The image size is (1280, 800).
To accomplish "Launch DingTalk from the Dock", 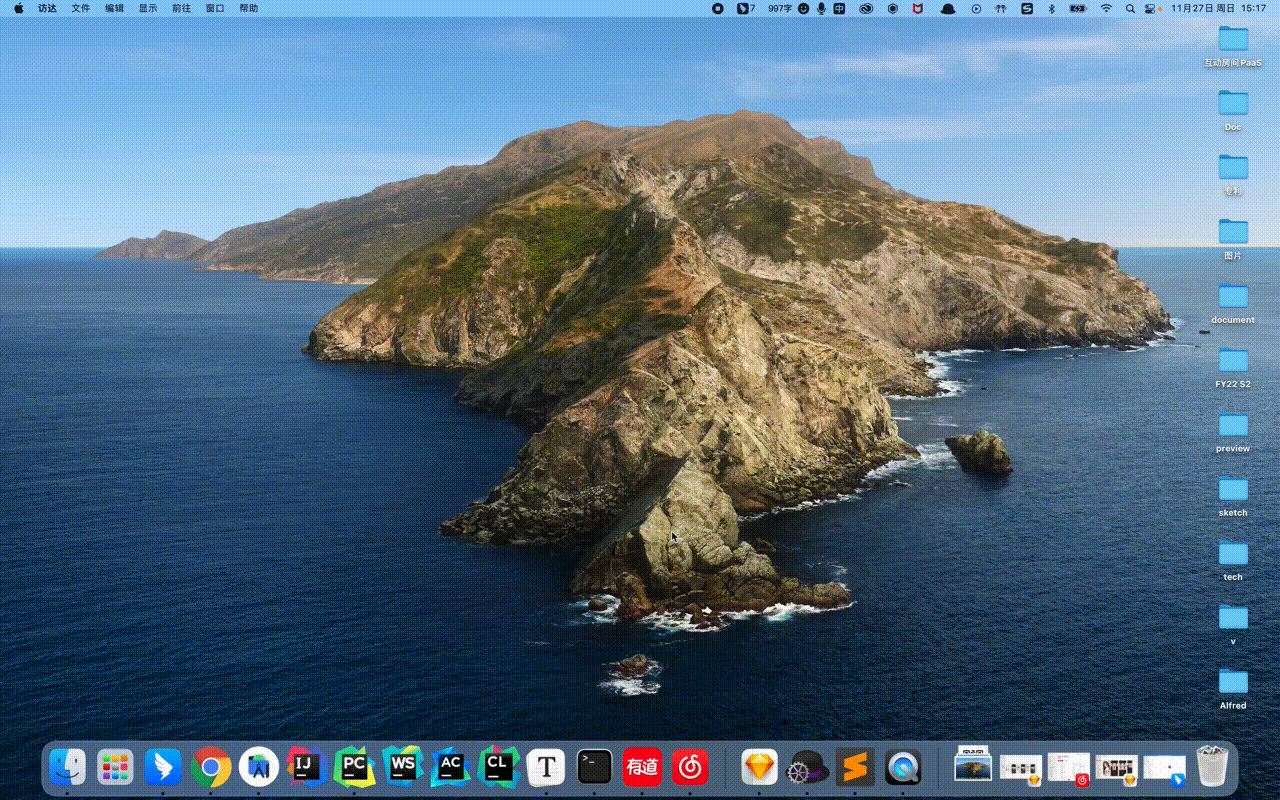I will (163, 767).
